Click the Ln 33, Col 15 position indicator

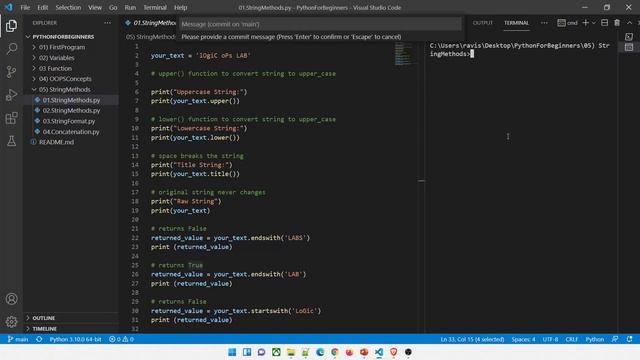(x=472, y=339)
